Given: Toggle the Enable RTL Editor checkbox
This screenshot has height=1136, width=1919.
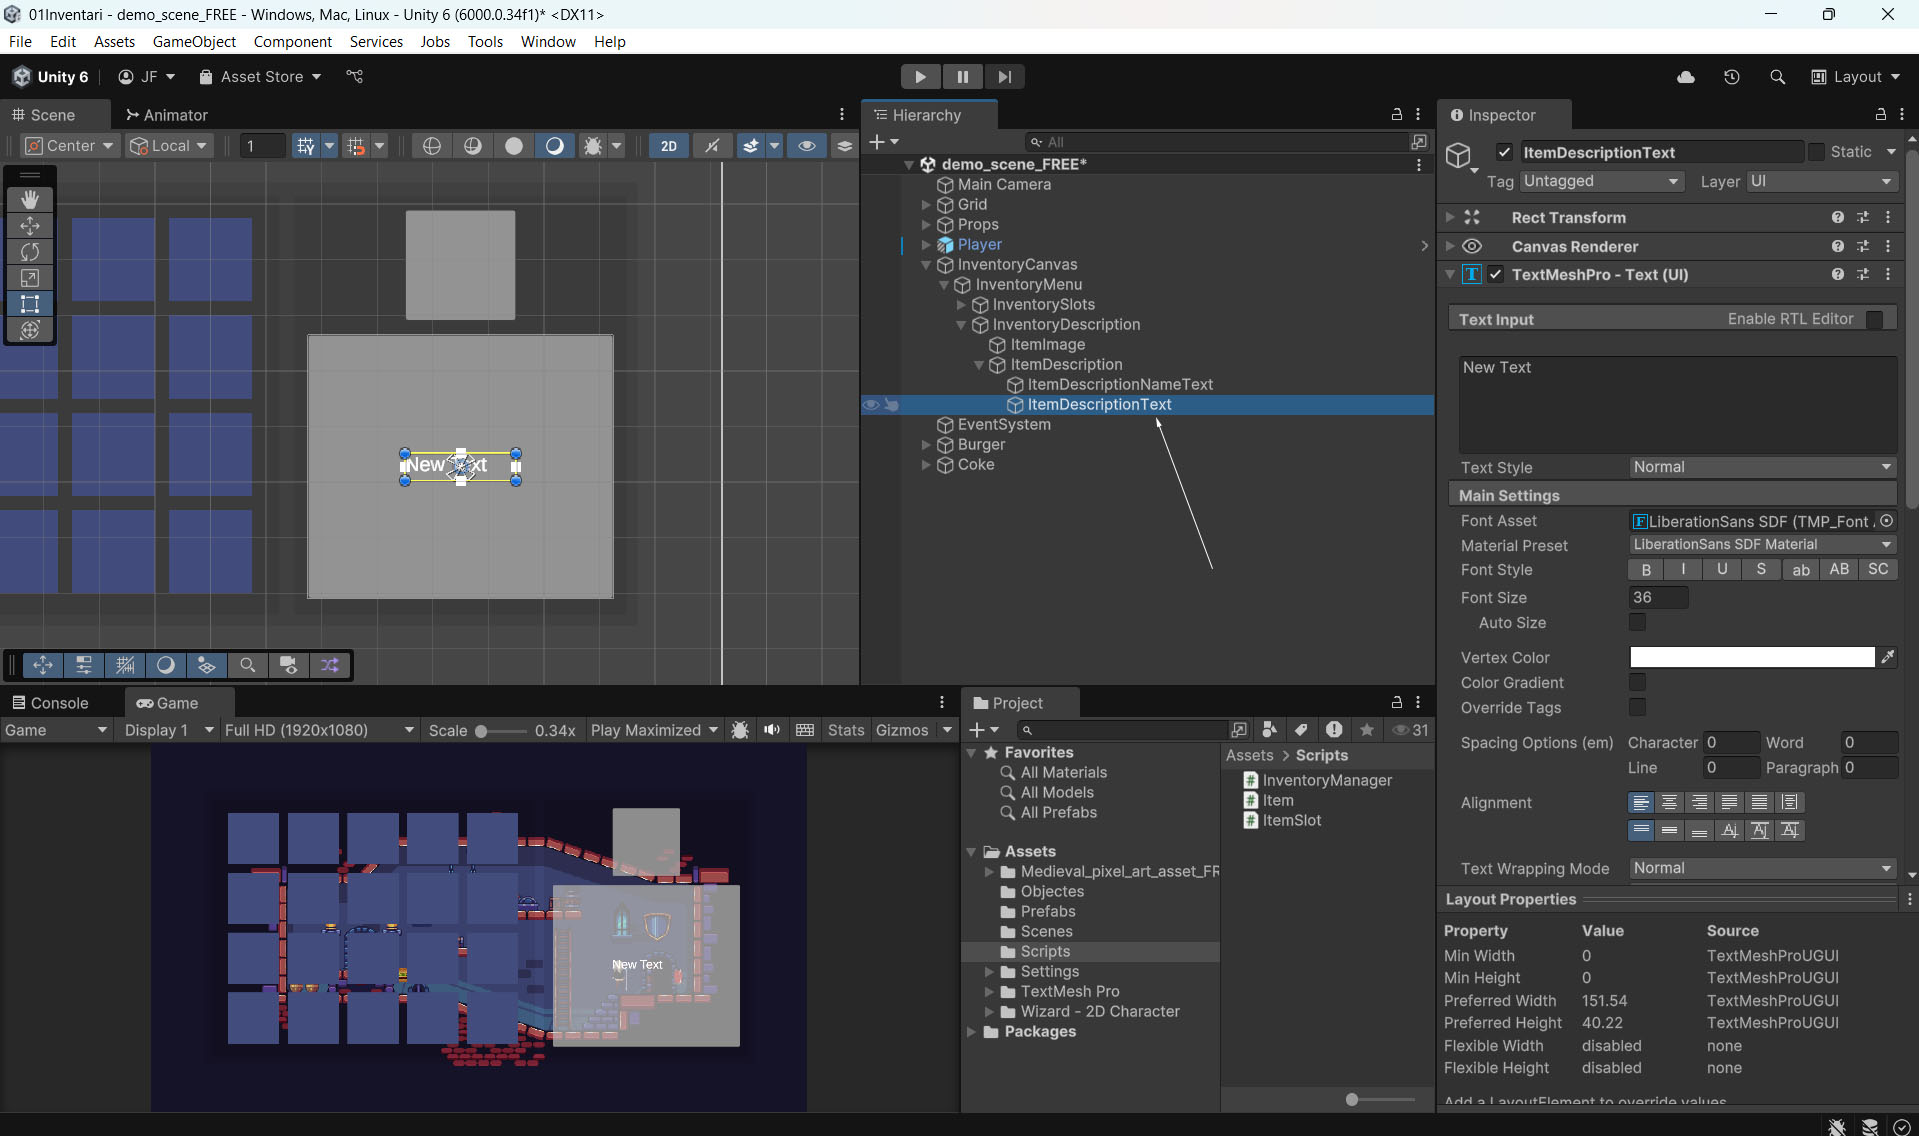Looking at the screenshot, I should pyautogui.click(x=1875, y=319).
